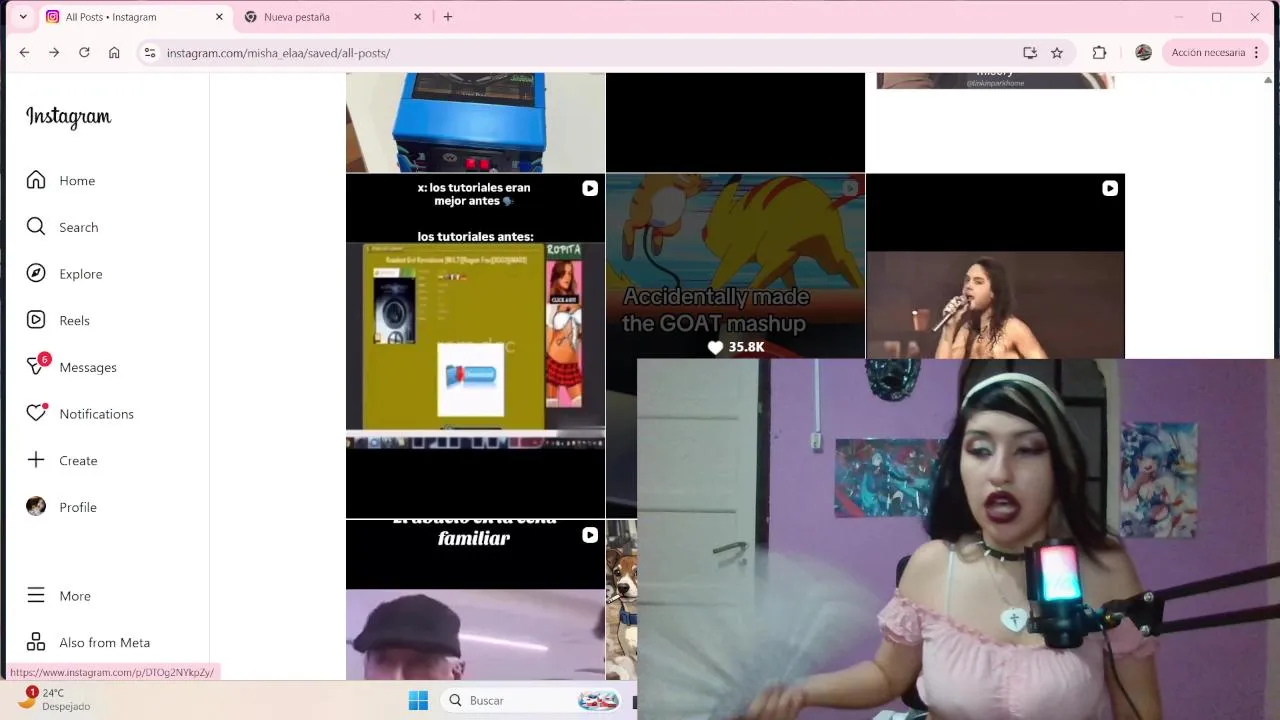Click the install app icon in address bar
Image resolution: width=1280 pixels, height=720 pixels.
tap(1030, 53)
